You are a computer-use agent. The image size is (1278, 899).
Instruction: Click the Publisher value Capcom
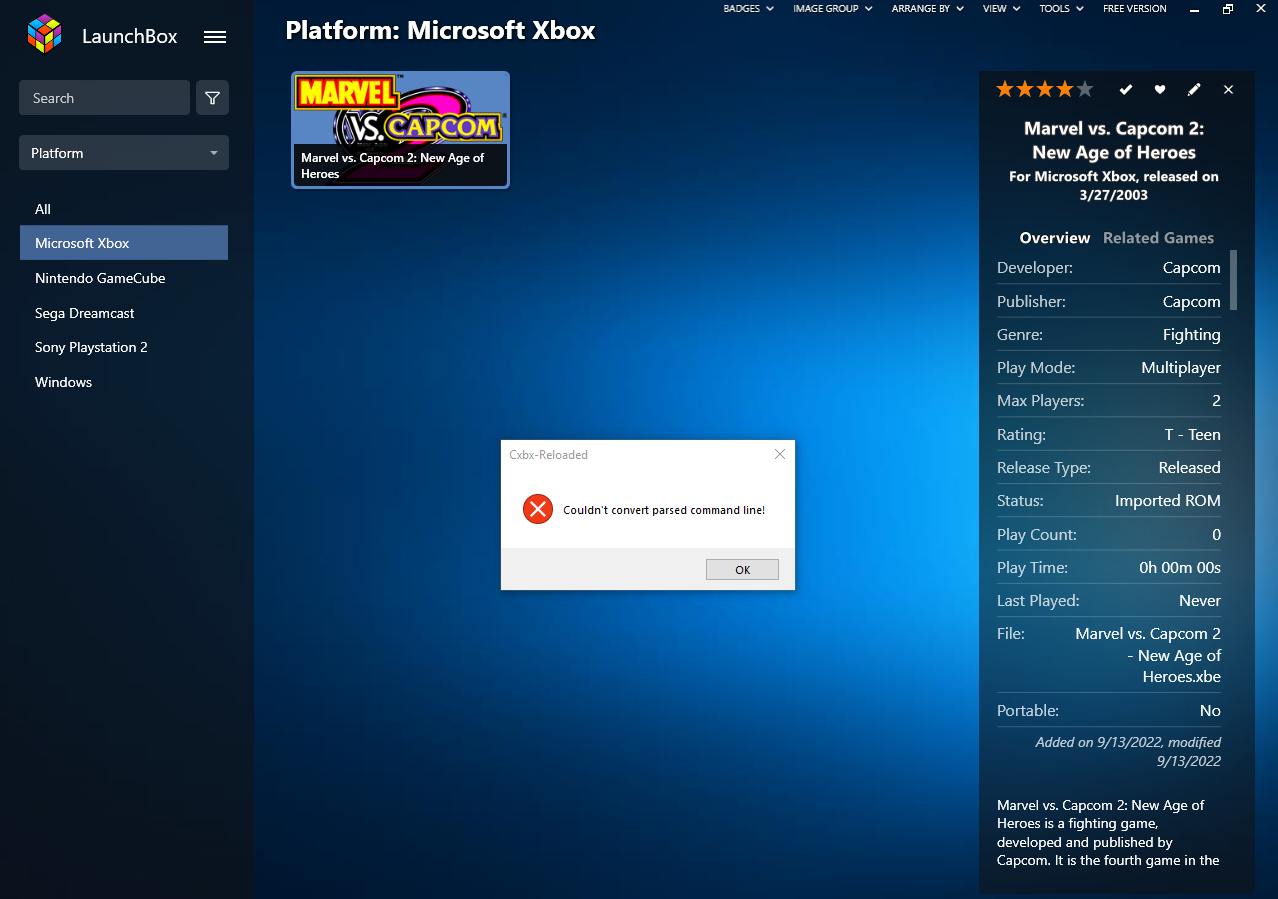point(1191,301)
